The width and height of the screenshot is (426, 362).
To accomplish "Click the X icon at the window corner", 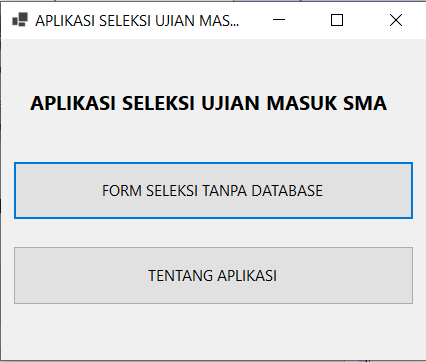I will click(x=396, y=20).
